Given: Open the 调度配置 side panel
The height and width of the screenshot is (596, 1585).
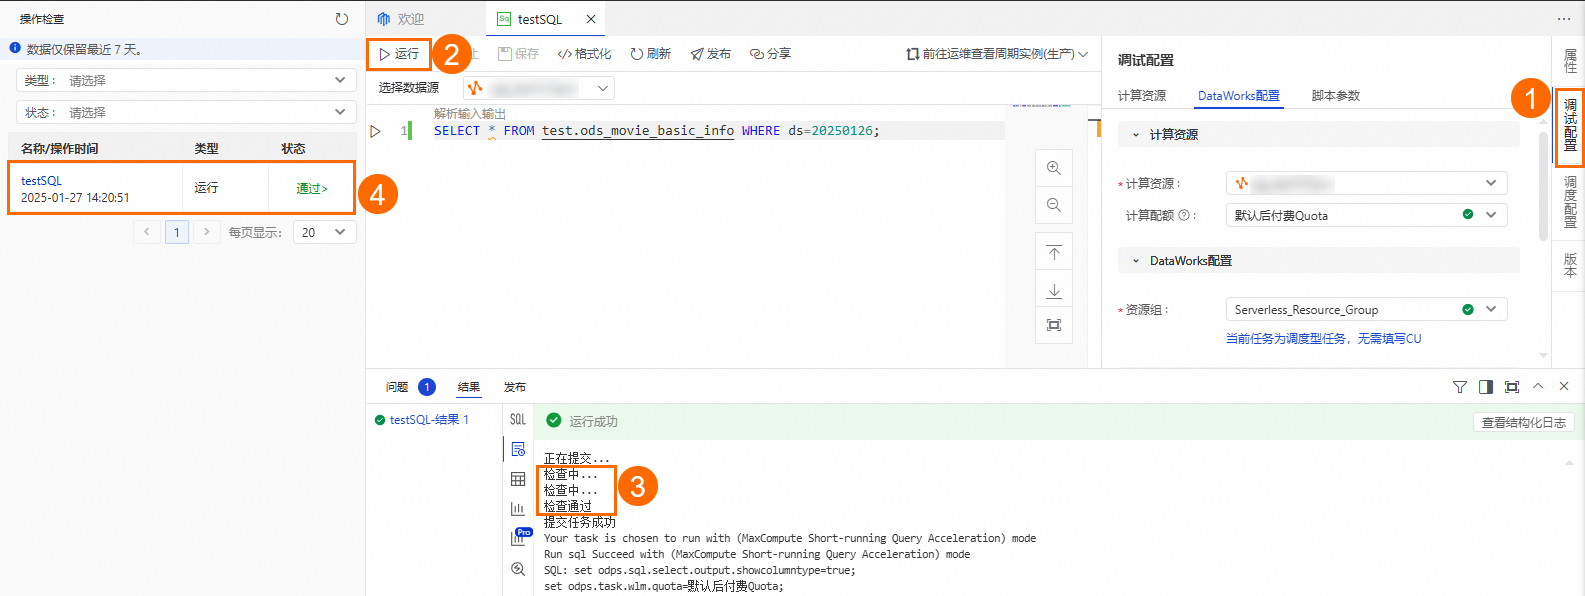Looking at the screenshot, I should point(1570,202).
